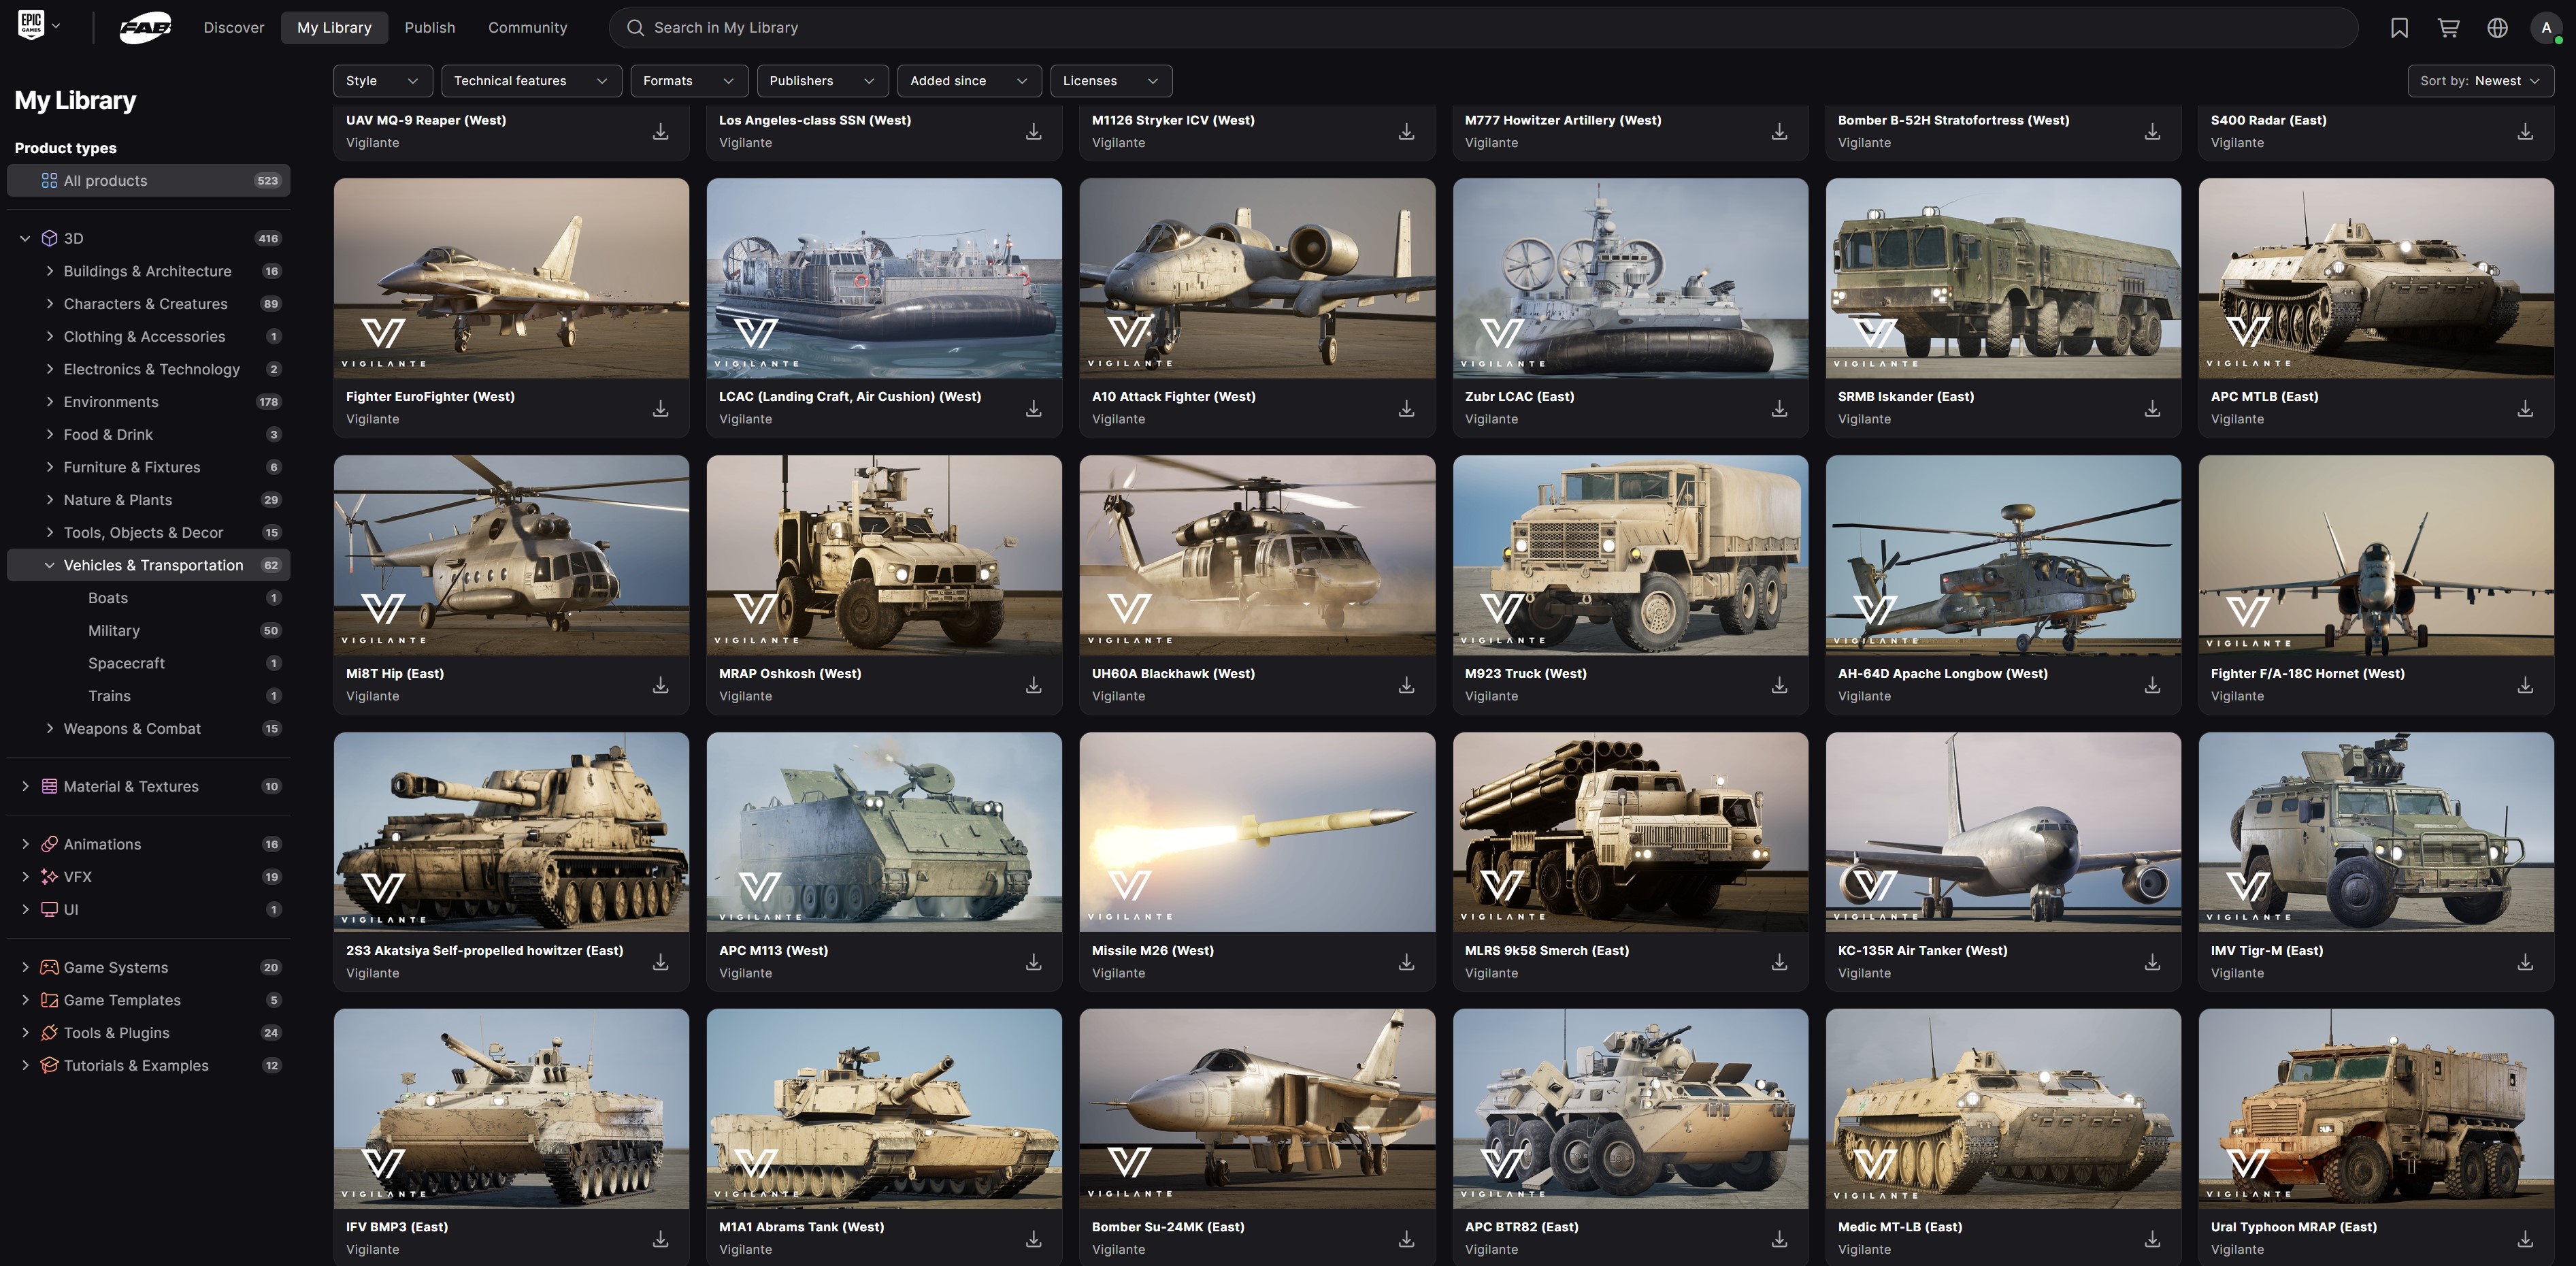Download M777 Howitzer Artillery (West)

pos(1780,132)
